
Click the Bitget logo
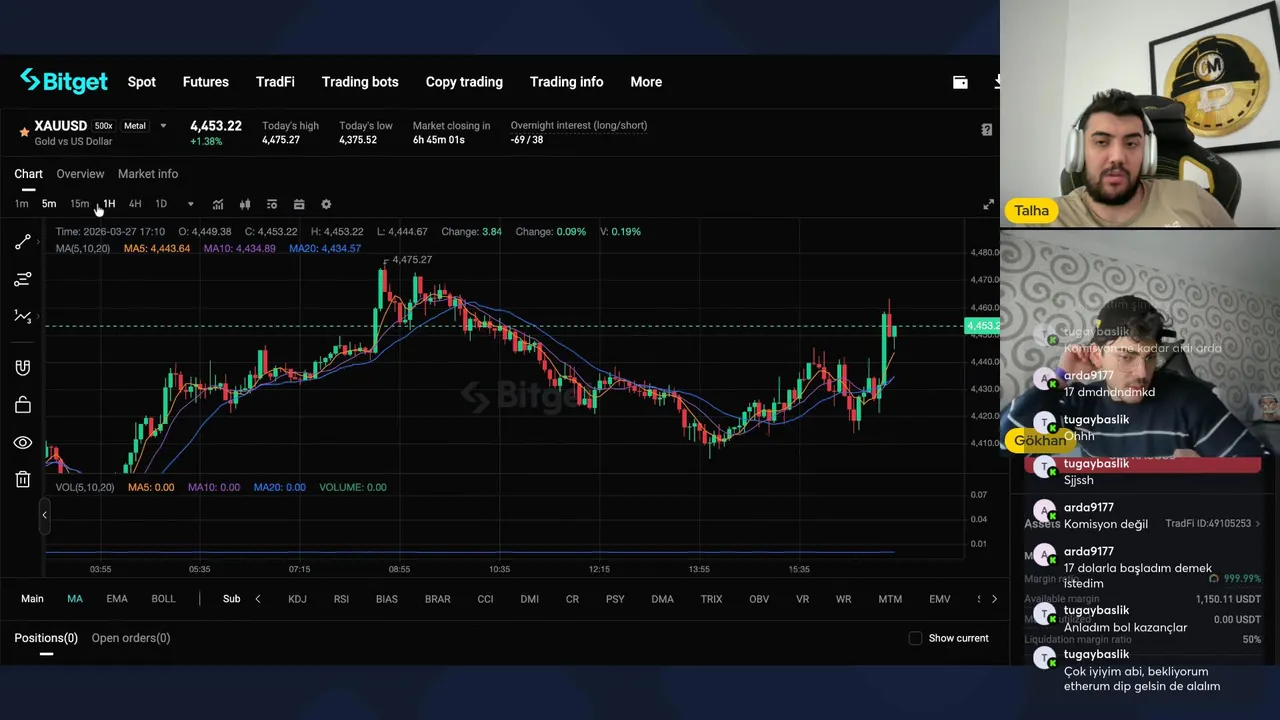point(64,82)
